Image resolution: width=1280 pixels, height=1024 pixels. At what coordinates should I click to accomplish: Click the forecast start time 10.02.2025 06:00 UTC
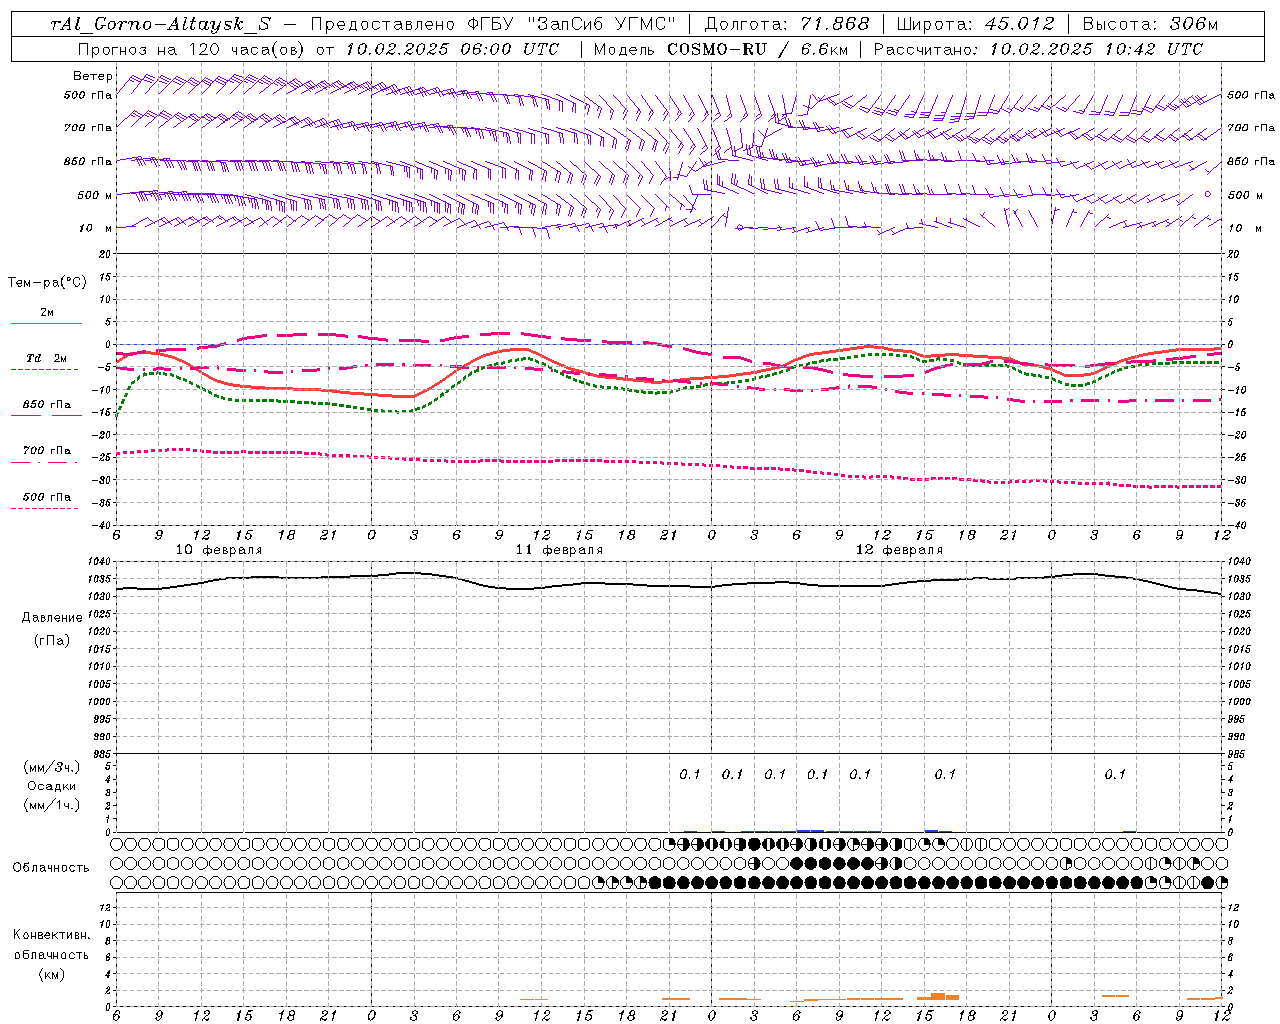click(452, 49)
